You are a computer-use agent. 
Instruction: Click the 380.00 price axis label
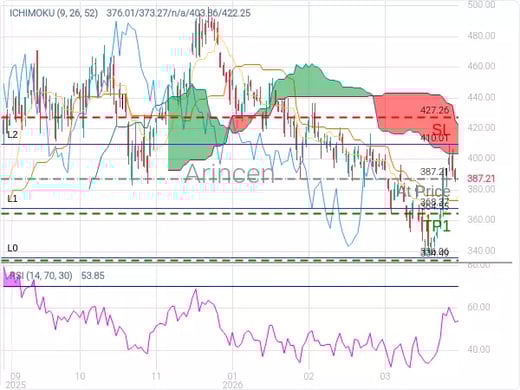pos(481,189)
